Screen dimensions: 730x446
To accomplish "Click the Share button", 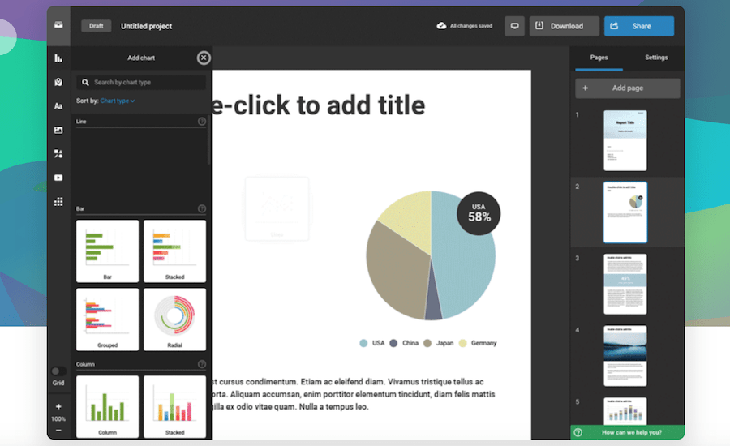I will point(639,26).
